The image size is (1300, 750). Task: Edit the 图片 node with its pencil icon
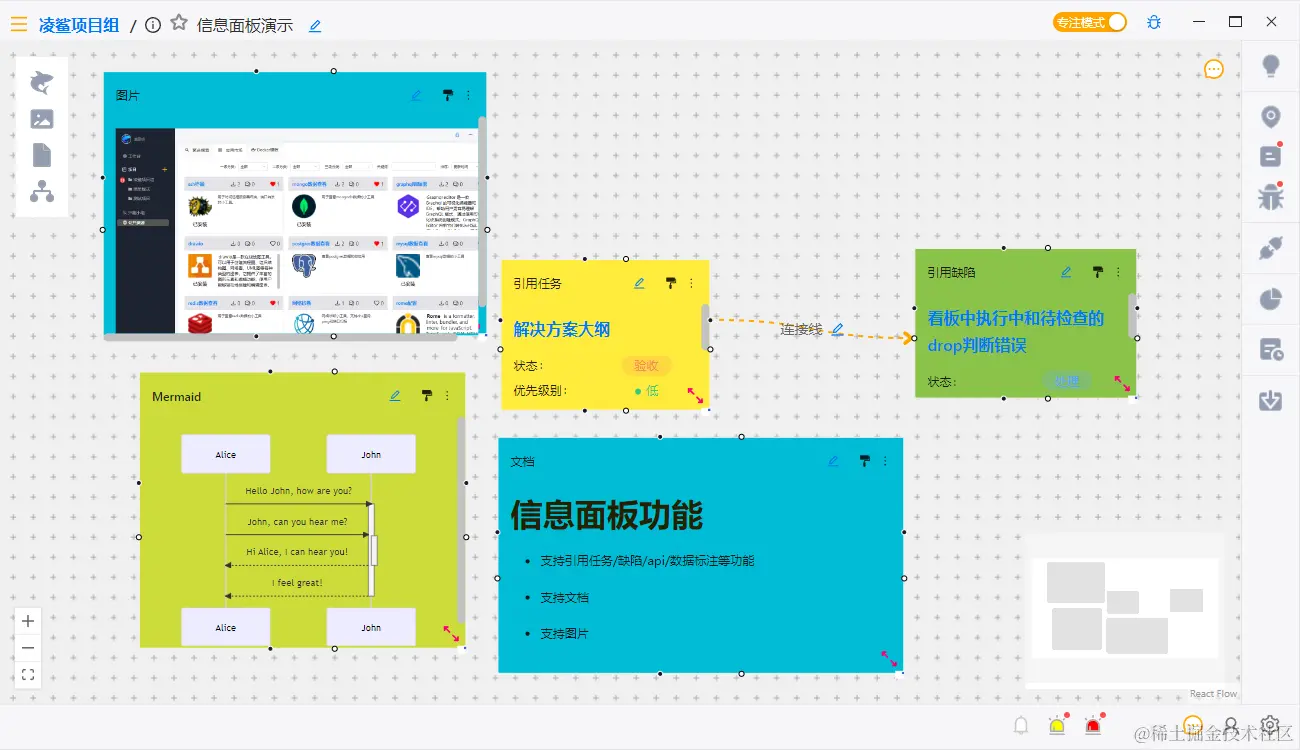point(417,96)
